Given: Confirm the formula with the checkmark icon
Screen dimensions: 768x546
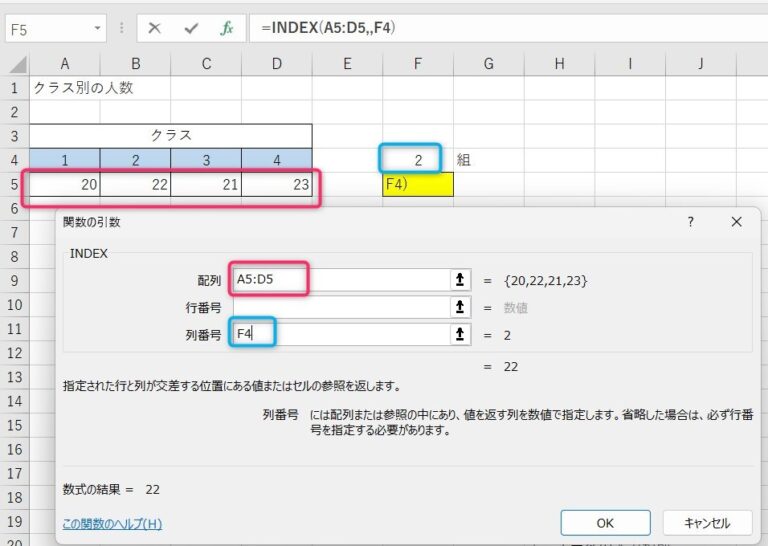Looking at the screenshot, I should coord(191,28).
